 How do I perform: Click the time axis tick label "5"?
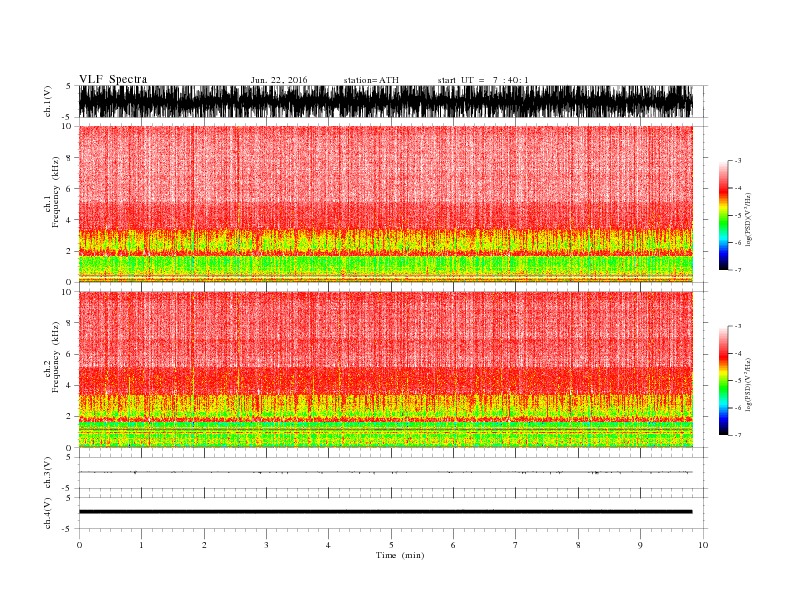(391, 545)
